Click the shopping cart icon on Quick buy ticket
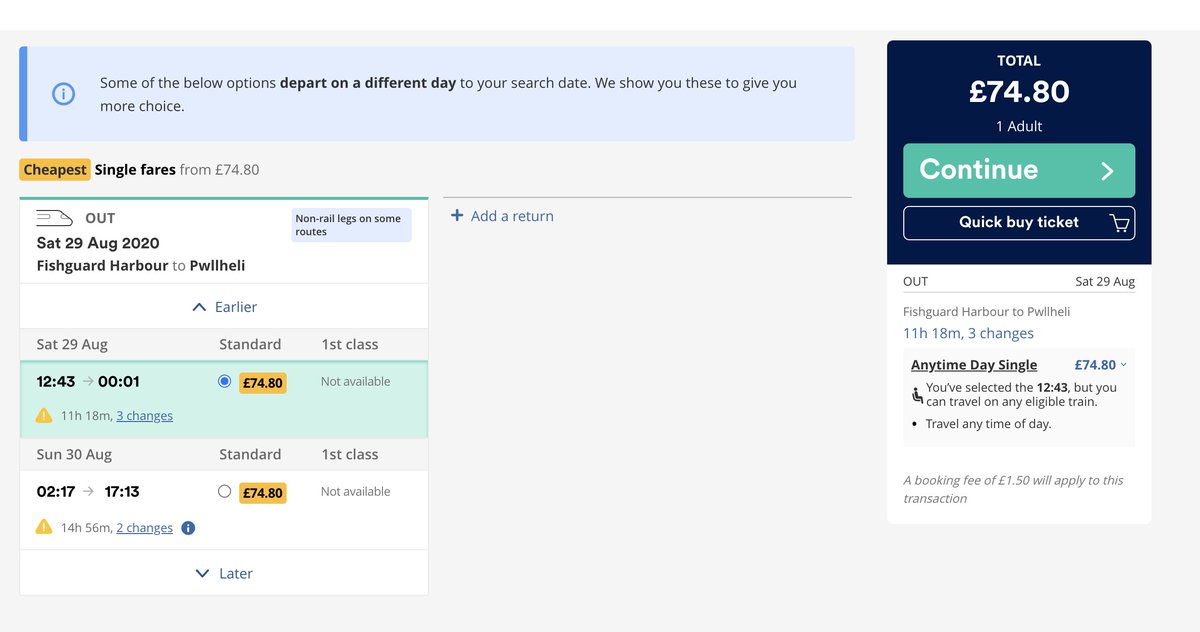The width and height of the screenshot is (1200, 632). (x=1120, y=223)
